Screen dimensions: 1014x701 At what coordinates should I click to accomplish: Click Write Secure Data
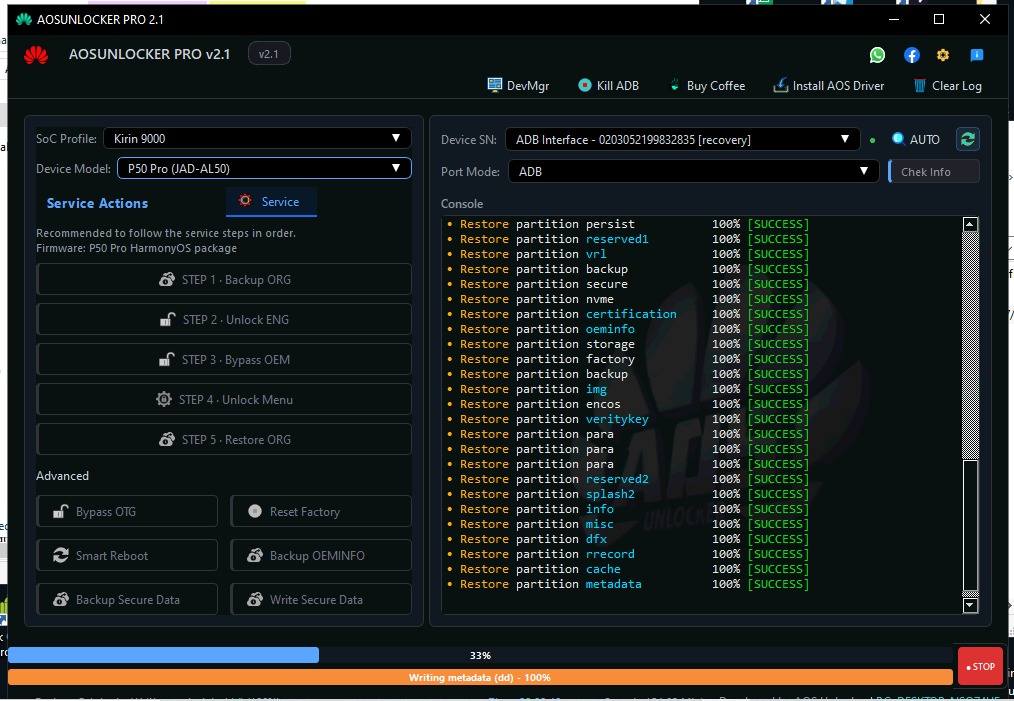tap(321, 599)
